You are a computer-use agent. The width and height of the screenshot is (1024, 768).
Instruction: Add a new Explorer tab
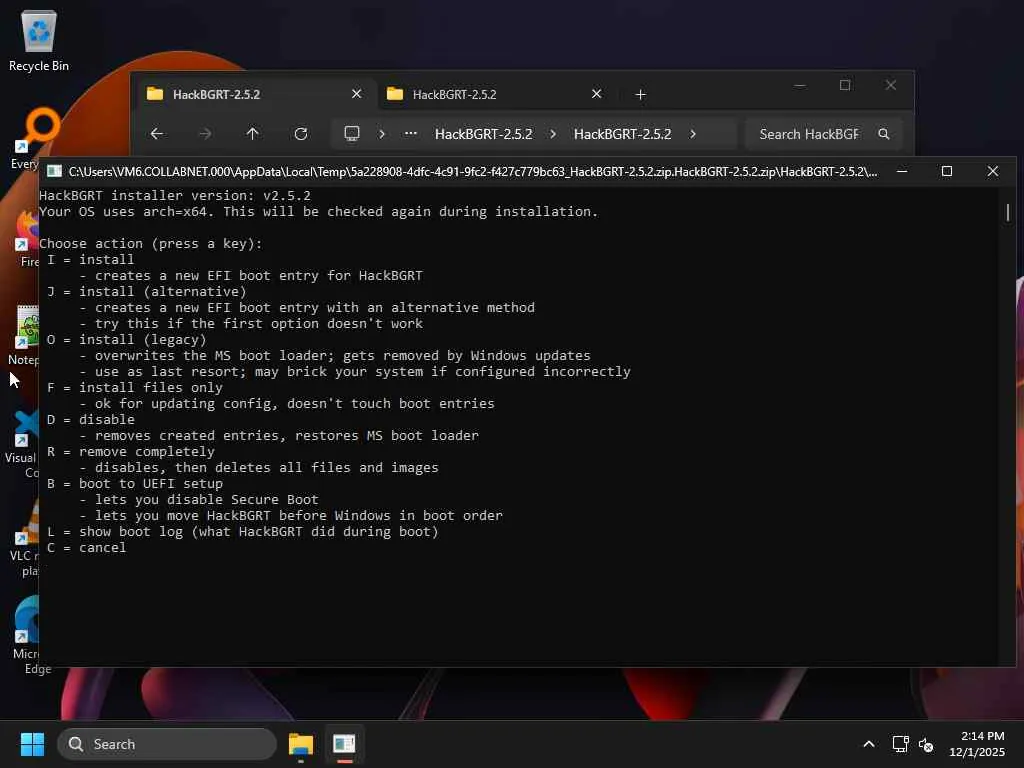tap(641, 95)
